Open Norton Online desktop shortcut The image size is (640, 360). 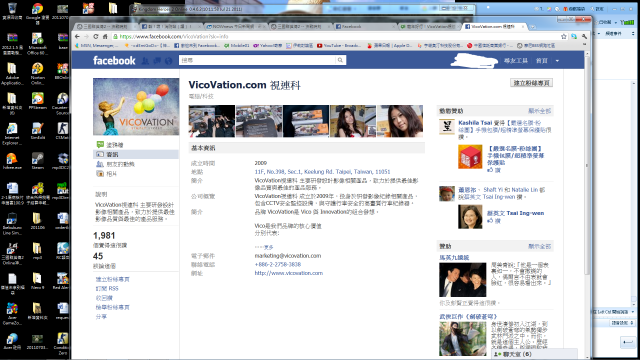tap(37, 73)
